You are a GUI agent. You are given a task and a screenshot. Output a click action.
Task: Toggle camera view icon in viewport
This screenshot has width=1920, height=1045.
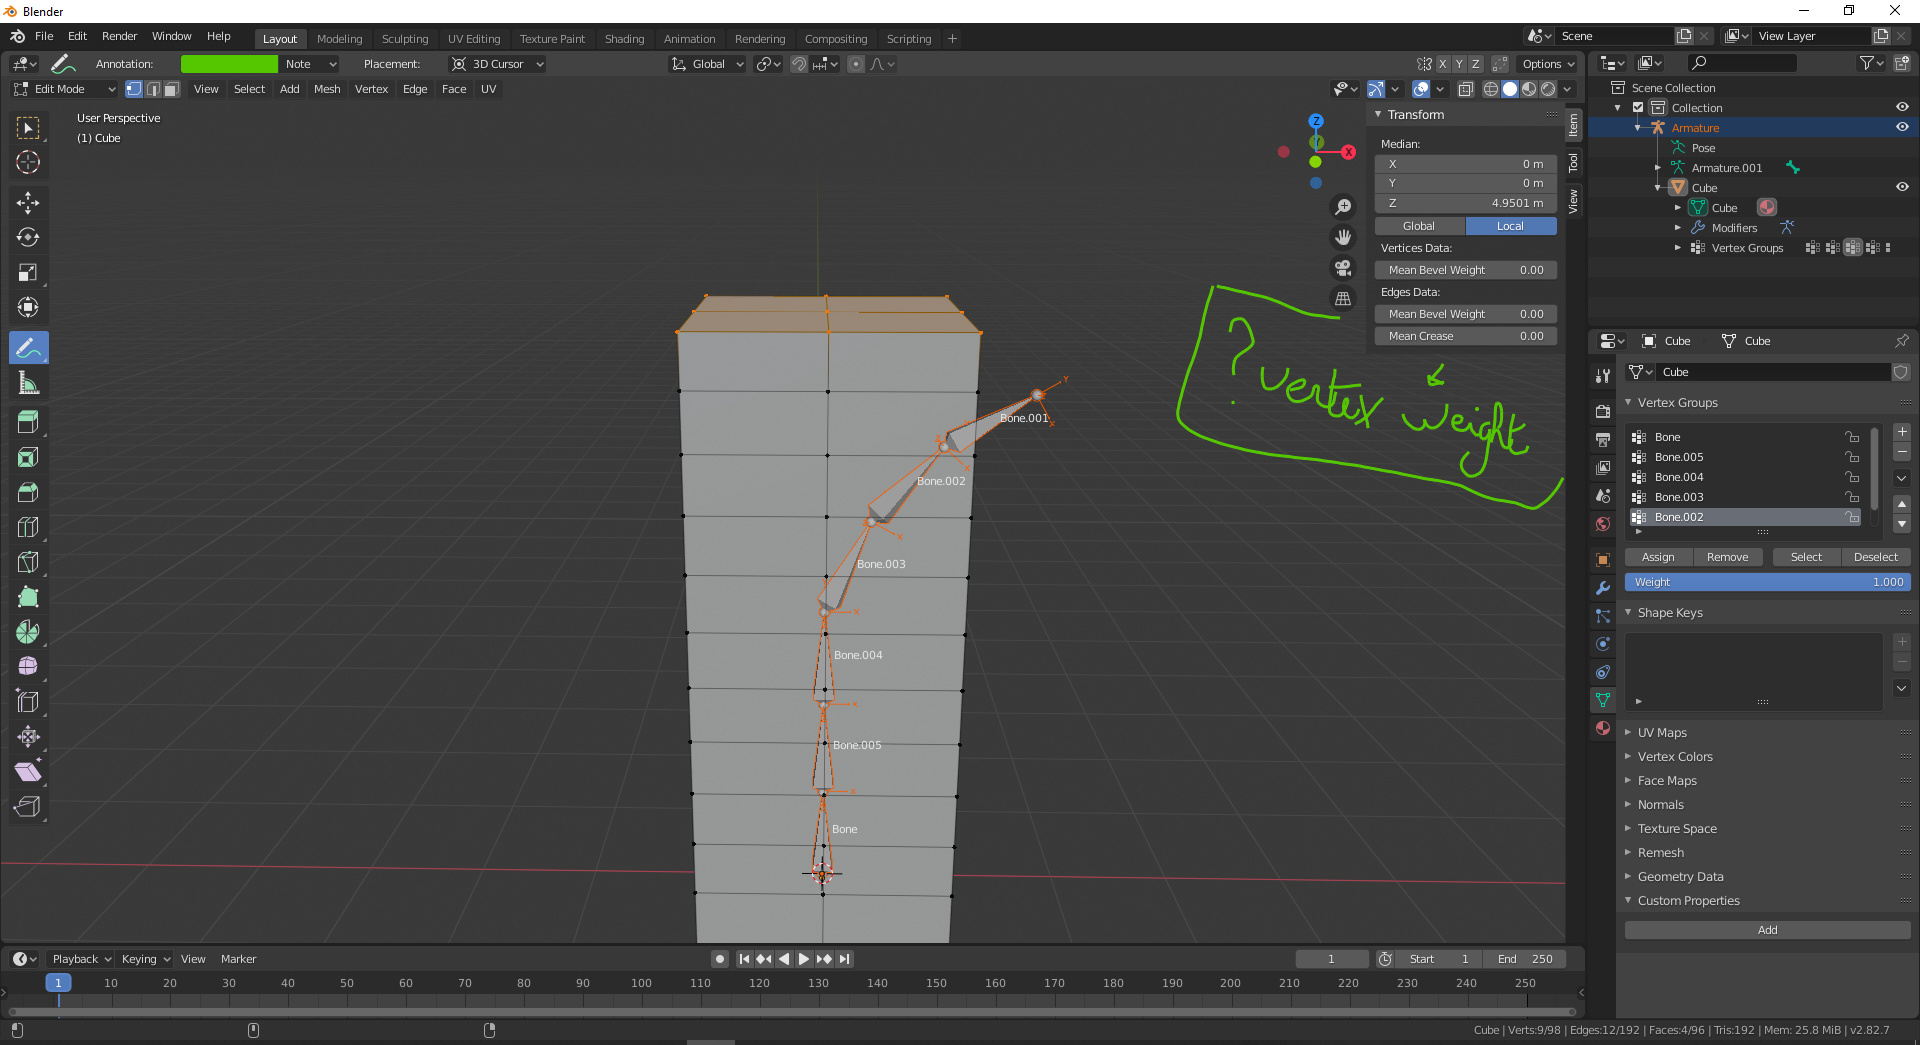click(1343, 268)
